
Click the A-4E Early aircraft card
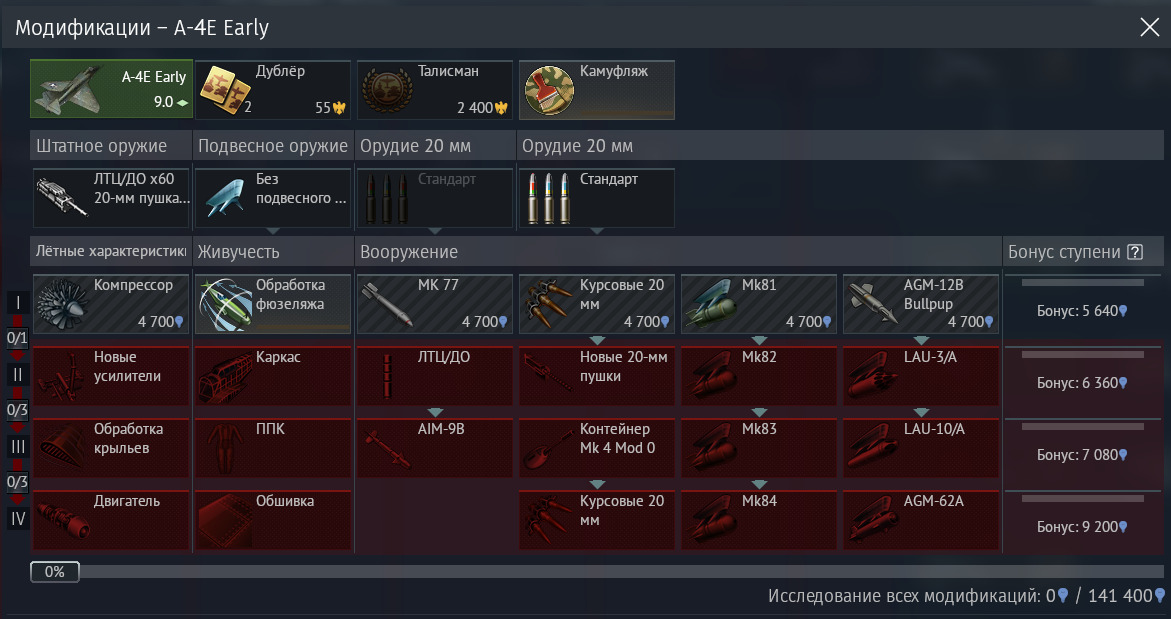[x=111, y=90]
